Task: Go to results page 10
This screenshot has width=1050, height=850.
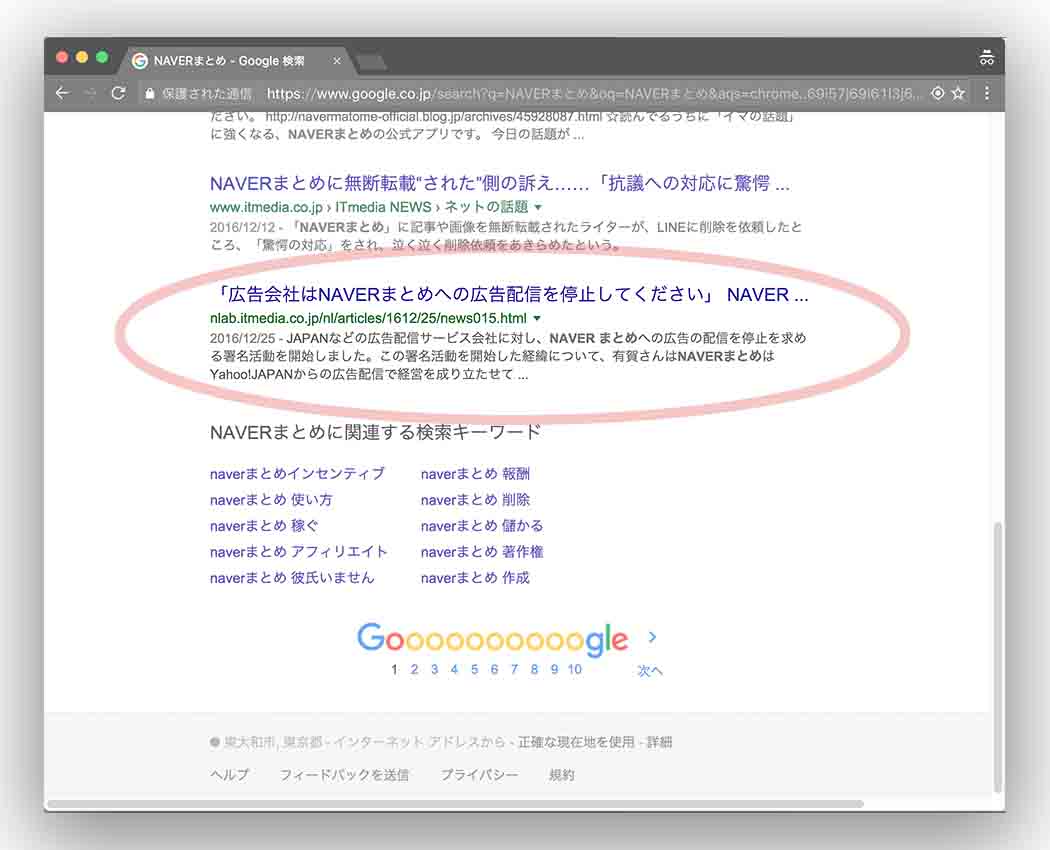Action: pyautogui.click(x=575, y=669)
